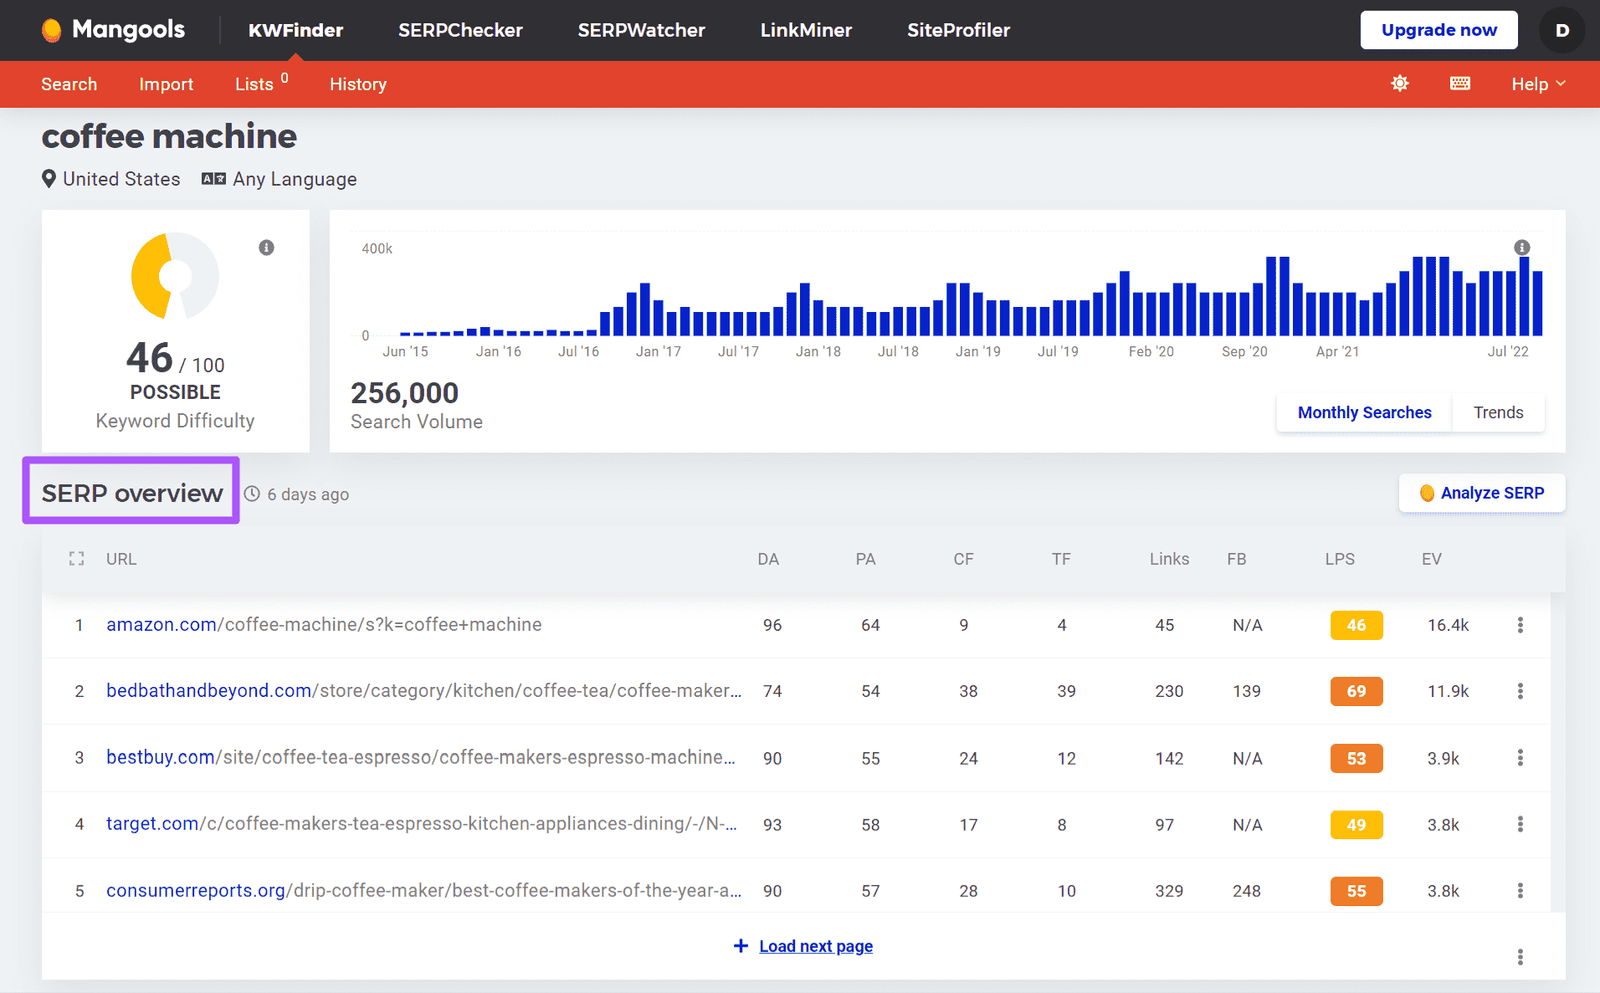
Task: Click EV value 16.4k
Action: [x=1448, y=625]
